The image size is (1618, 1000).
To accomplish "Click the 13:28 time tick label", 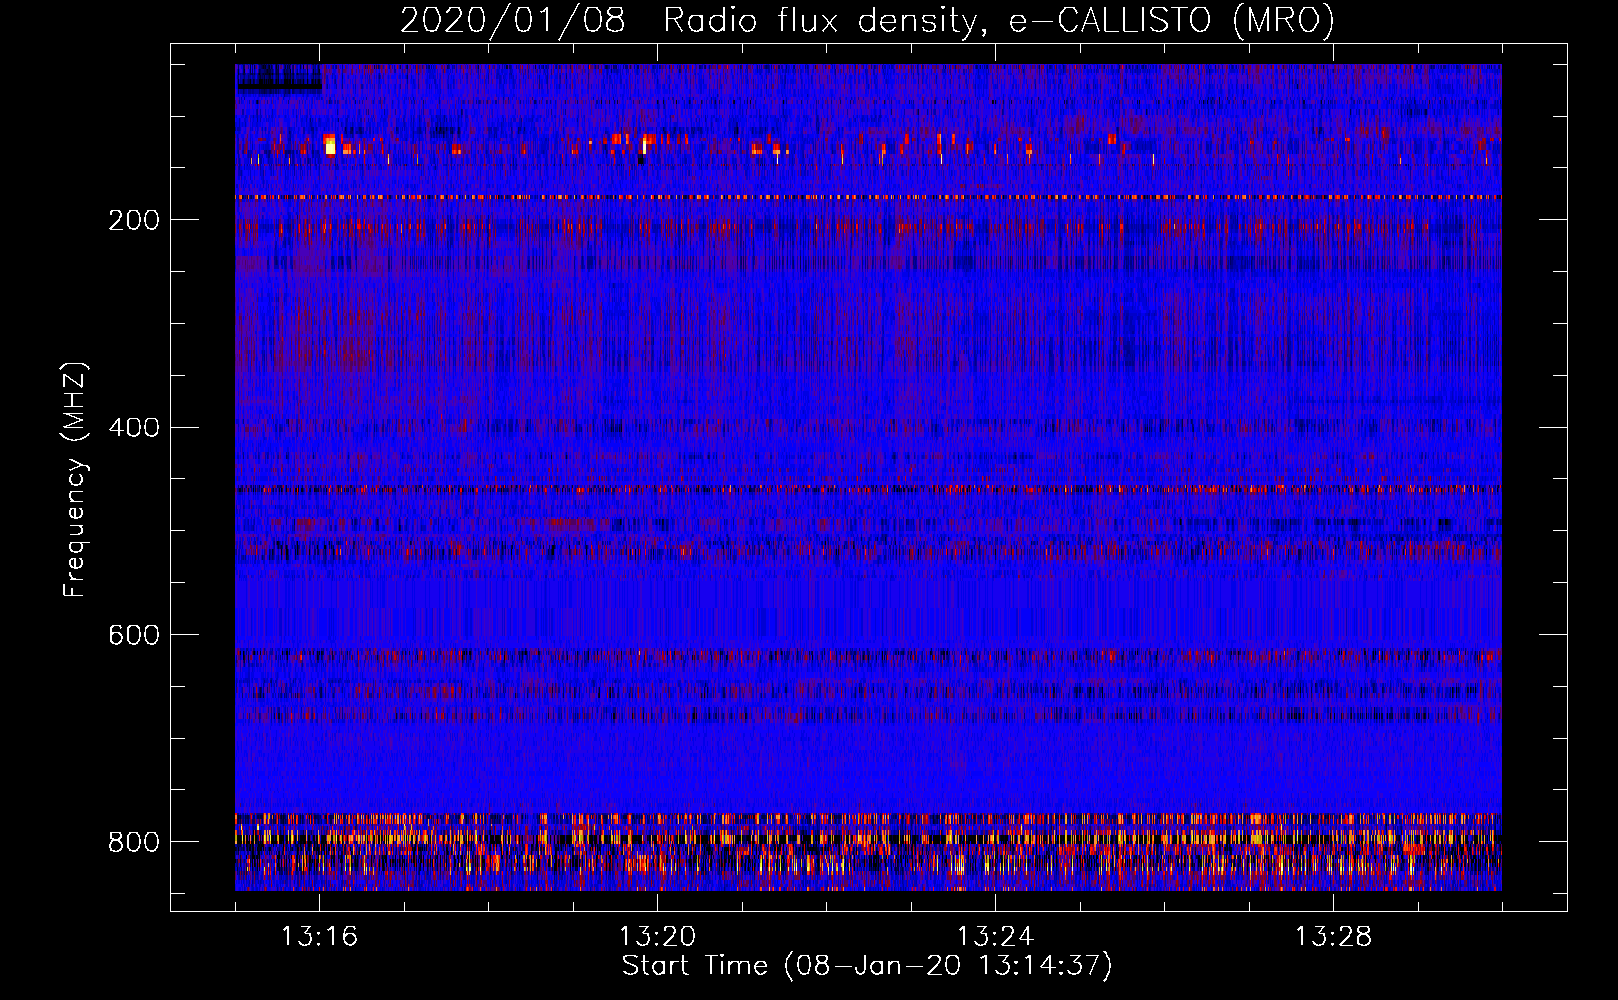I will [x=1333, y=937].
